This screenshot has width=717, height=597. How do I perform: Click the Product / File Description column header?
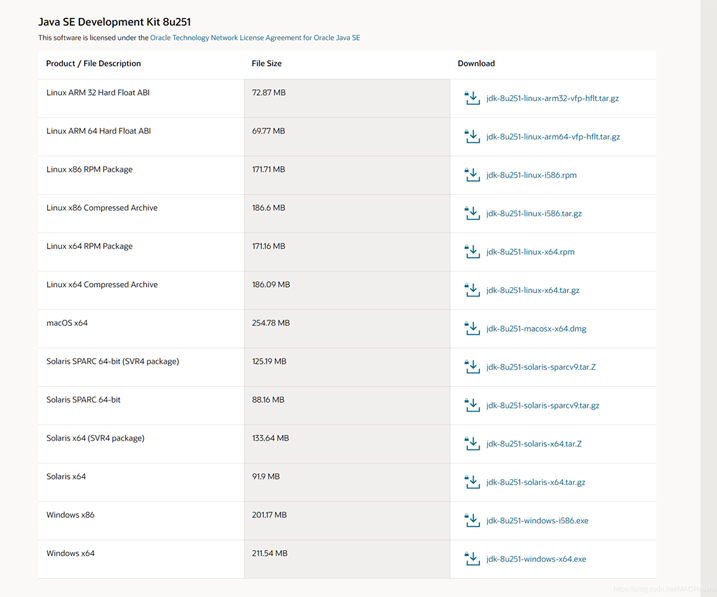tap(93, 63)
